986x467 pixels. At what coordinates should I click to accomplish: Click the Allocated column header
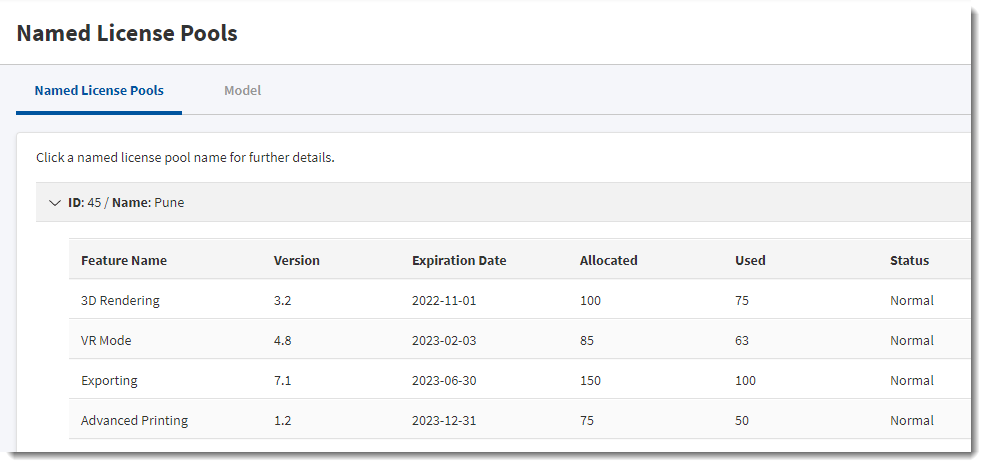click(x=608, y=261)
